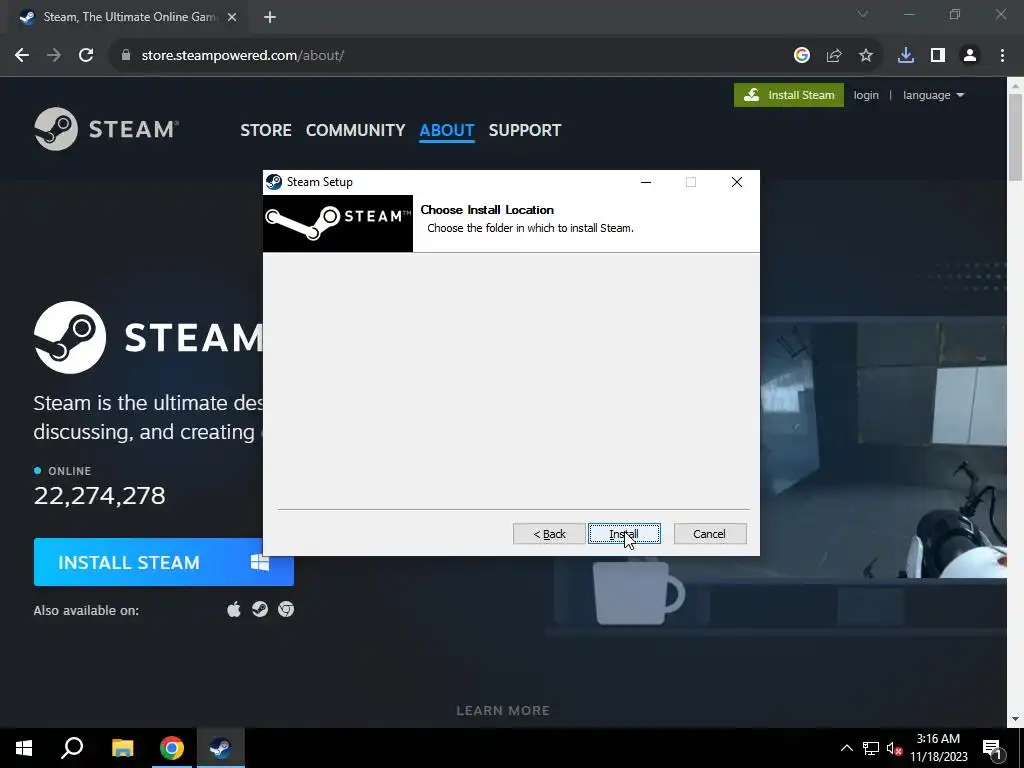Click the blue INSTALL STEAM button
Viewport: 1024px width, 768px height.
tap(163, 562)
